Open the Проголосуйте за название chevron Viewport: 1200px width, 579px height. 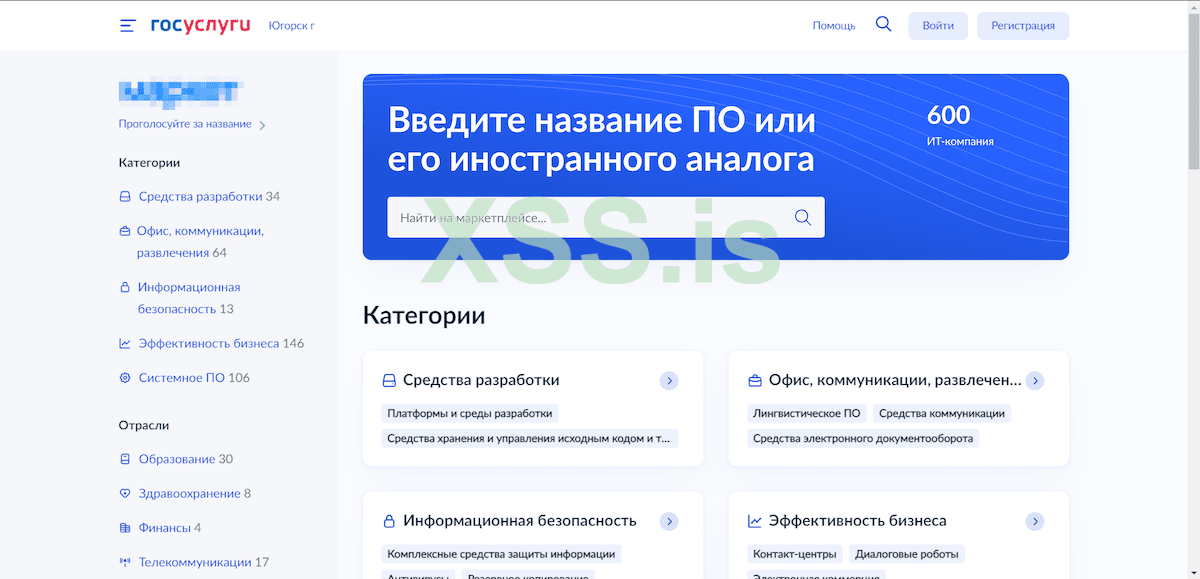[x=262, y=124]
